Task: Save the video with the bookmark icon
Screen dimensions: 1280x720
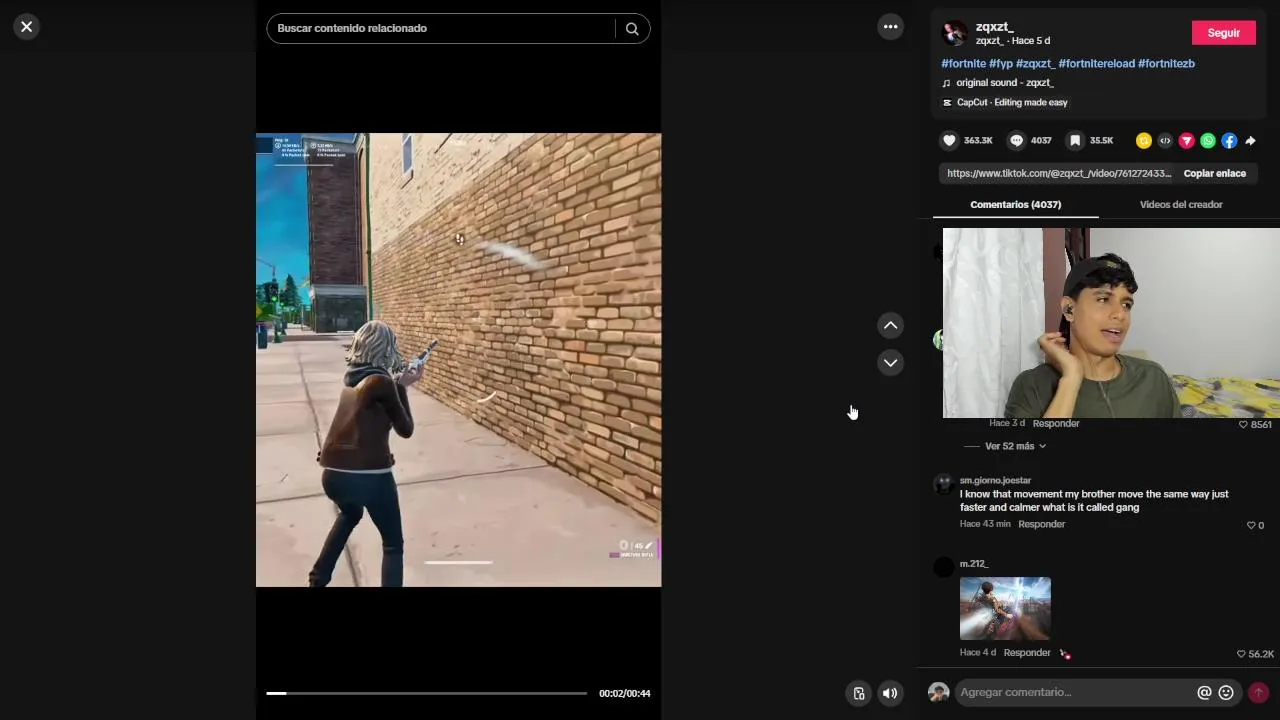Action: coord(1075,141)
